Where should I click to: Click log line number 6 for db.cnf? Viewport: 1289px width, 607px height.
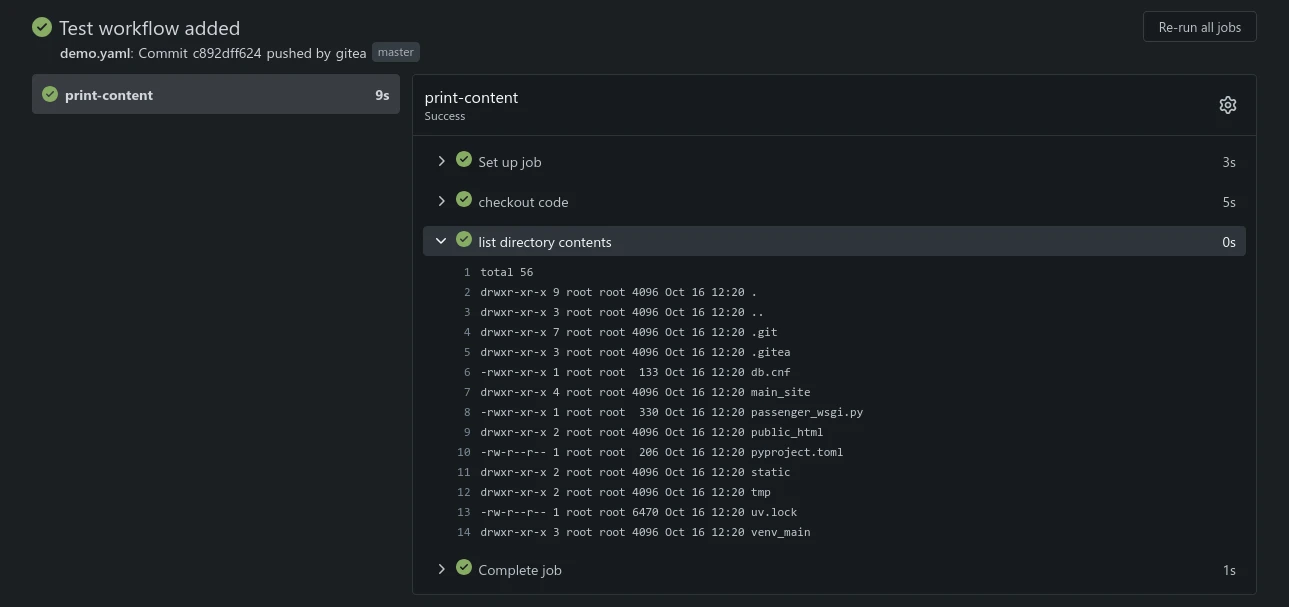(x=466, y=372)
